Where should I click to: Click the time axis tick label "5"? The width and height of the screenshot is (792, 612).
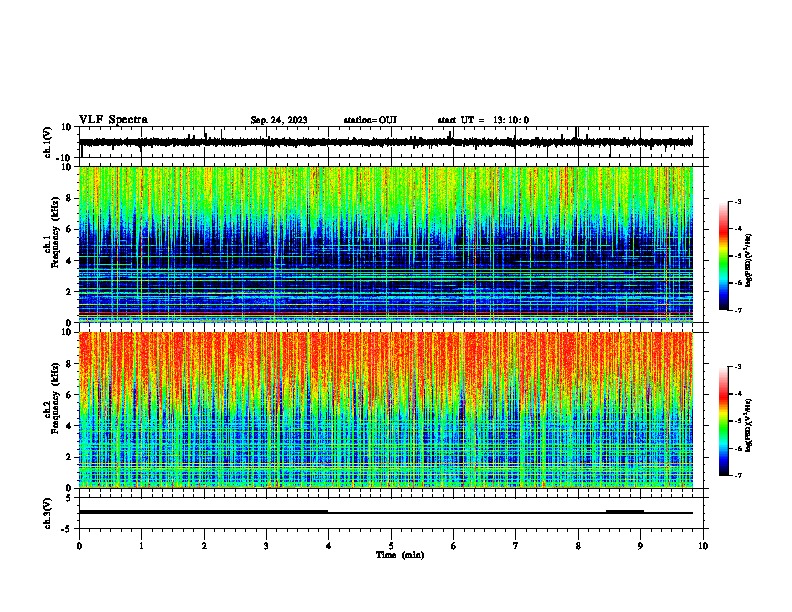pos(391,546)
